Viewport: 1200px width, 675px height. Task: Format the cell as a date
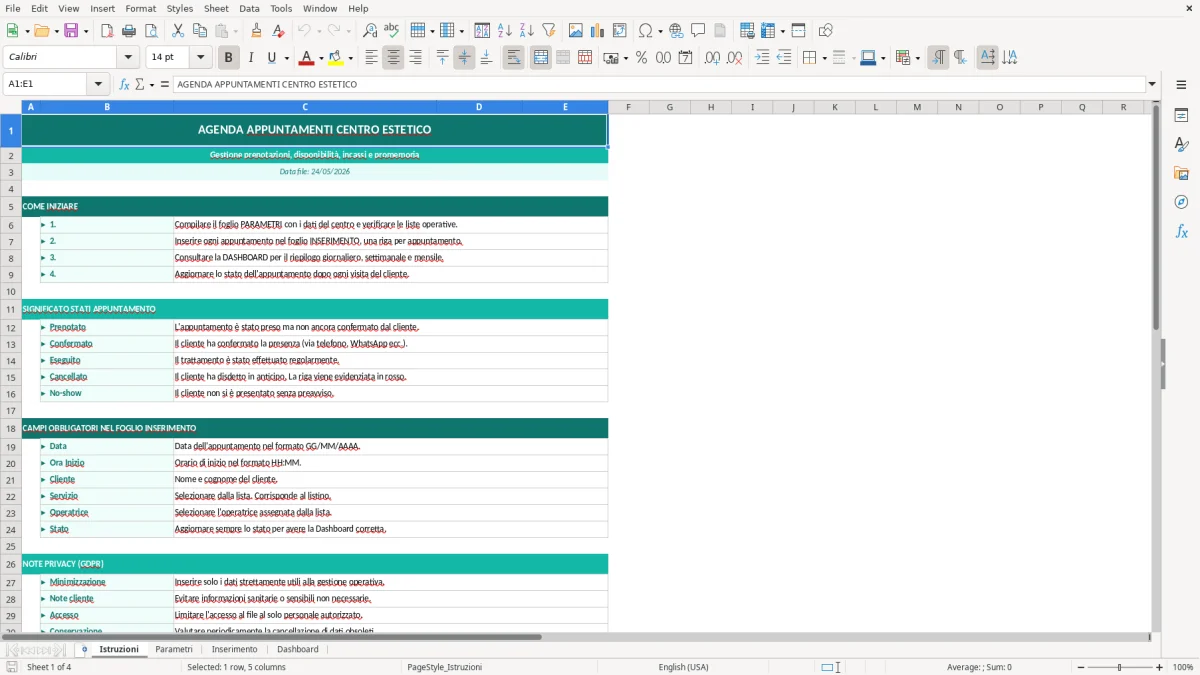685,58
